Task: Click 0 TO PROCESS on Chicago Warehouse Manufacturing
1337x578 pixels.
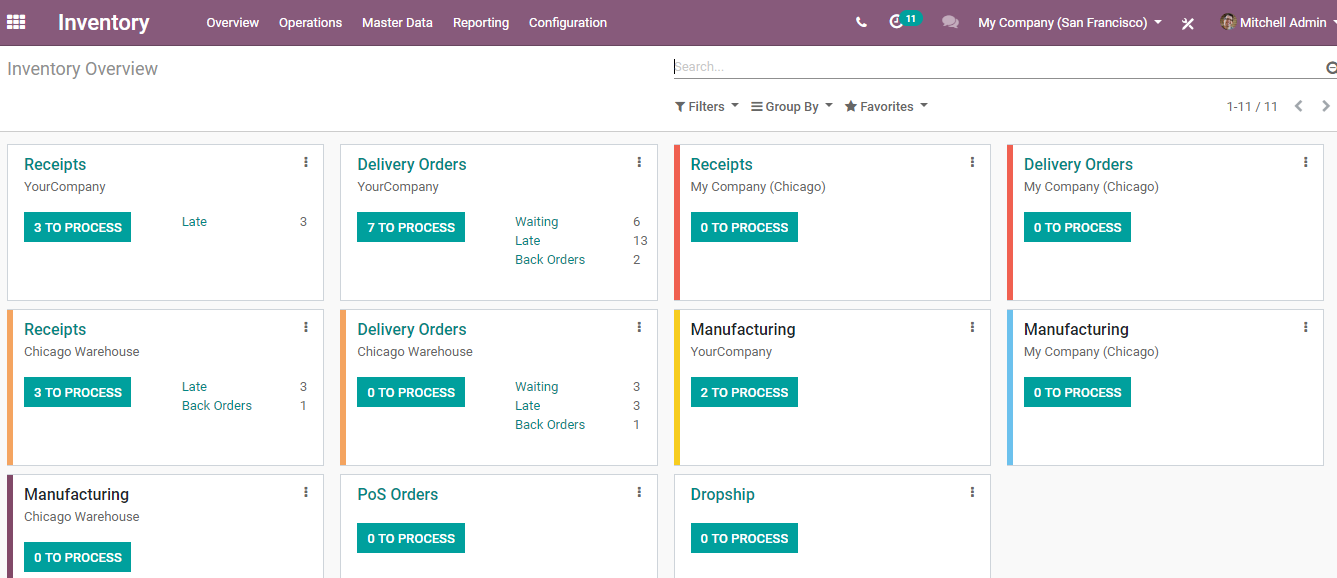Action: coord(78,557)
